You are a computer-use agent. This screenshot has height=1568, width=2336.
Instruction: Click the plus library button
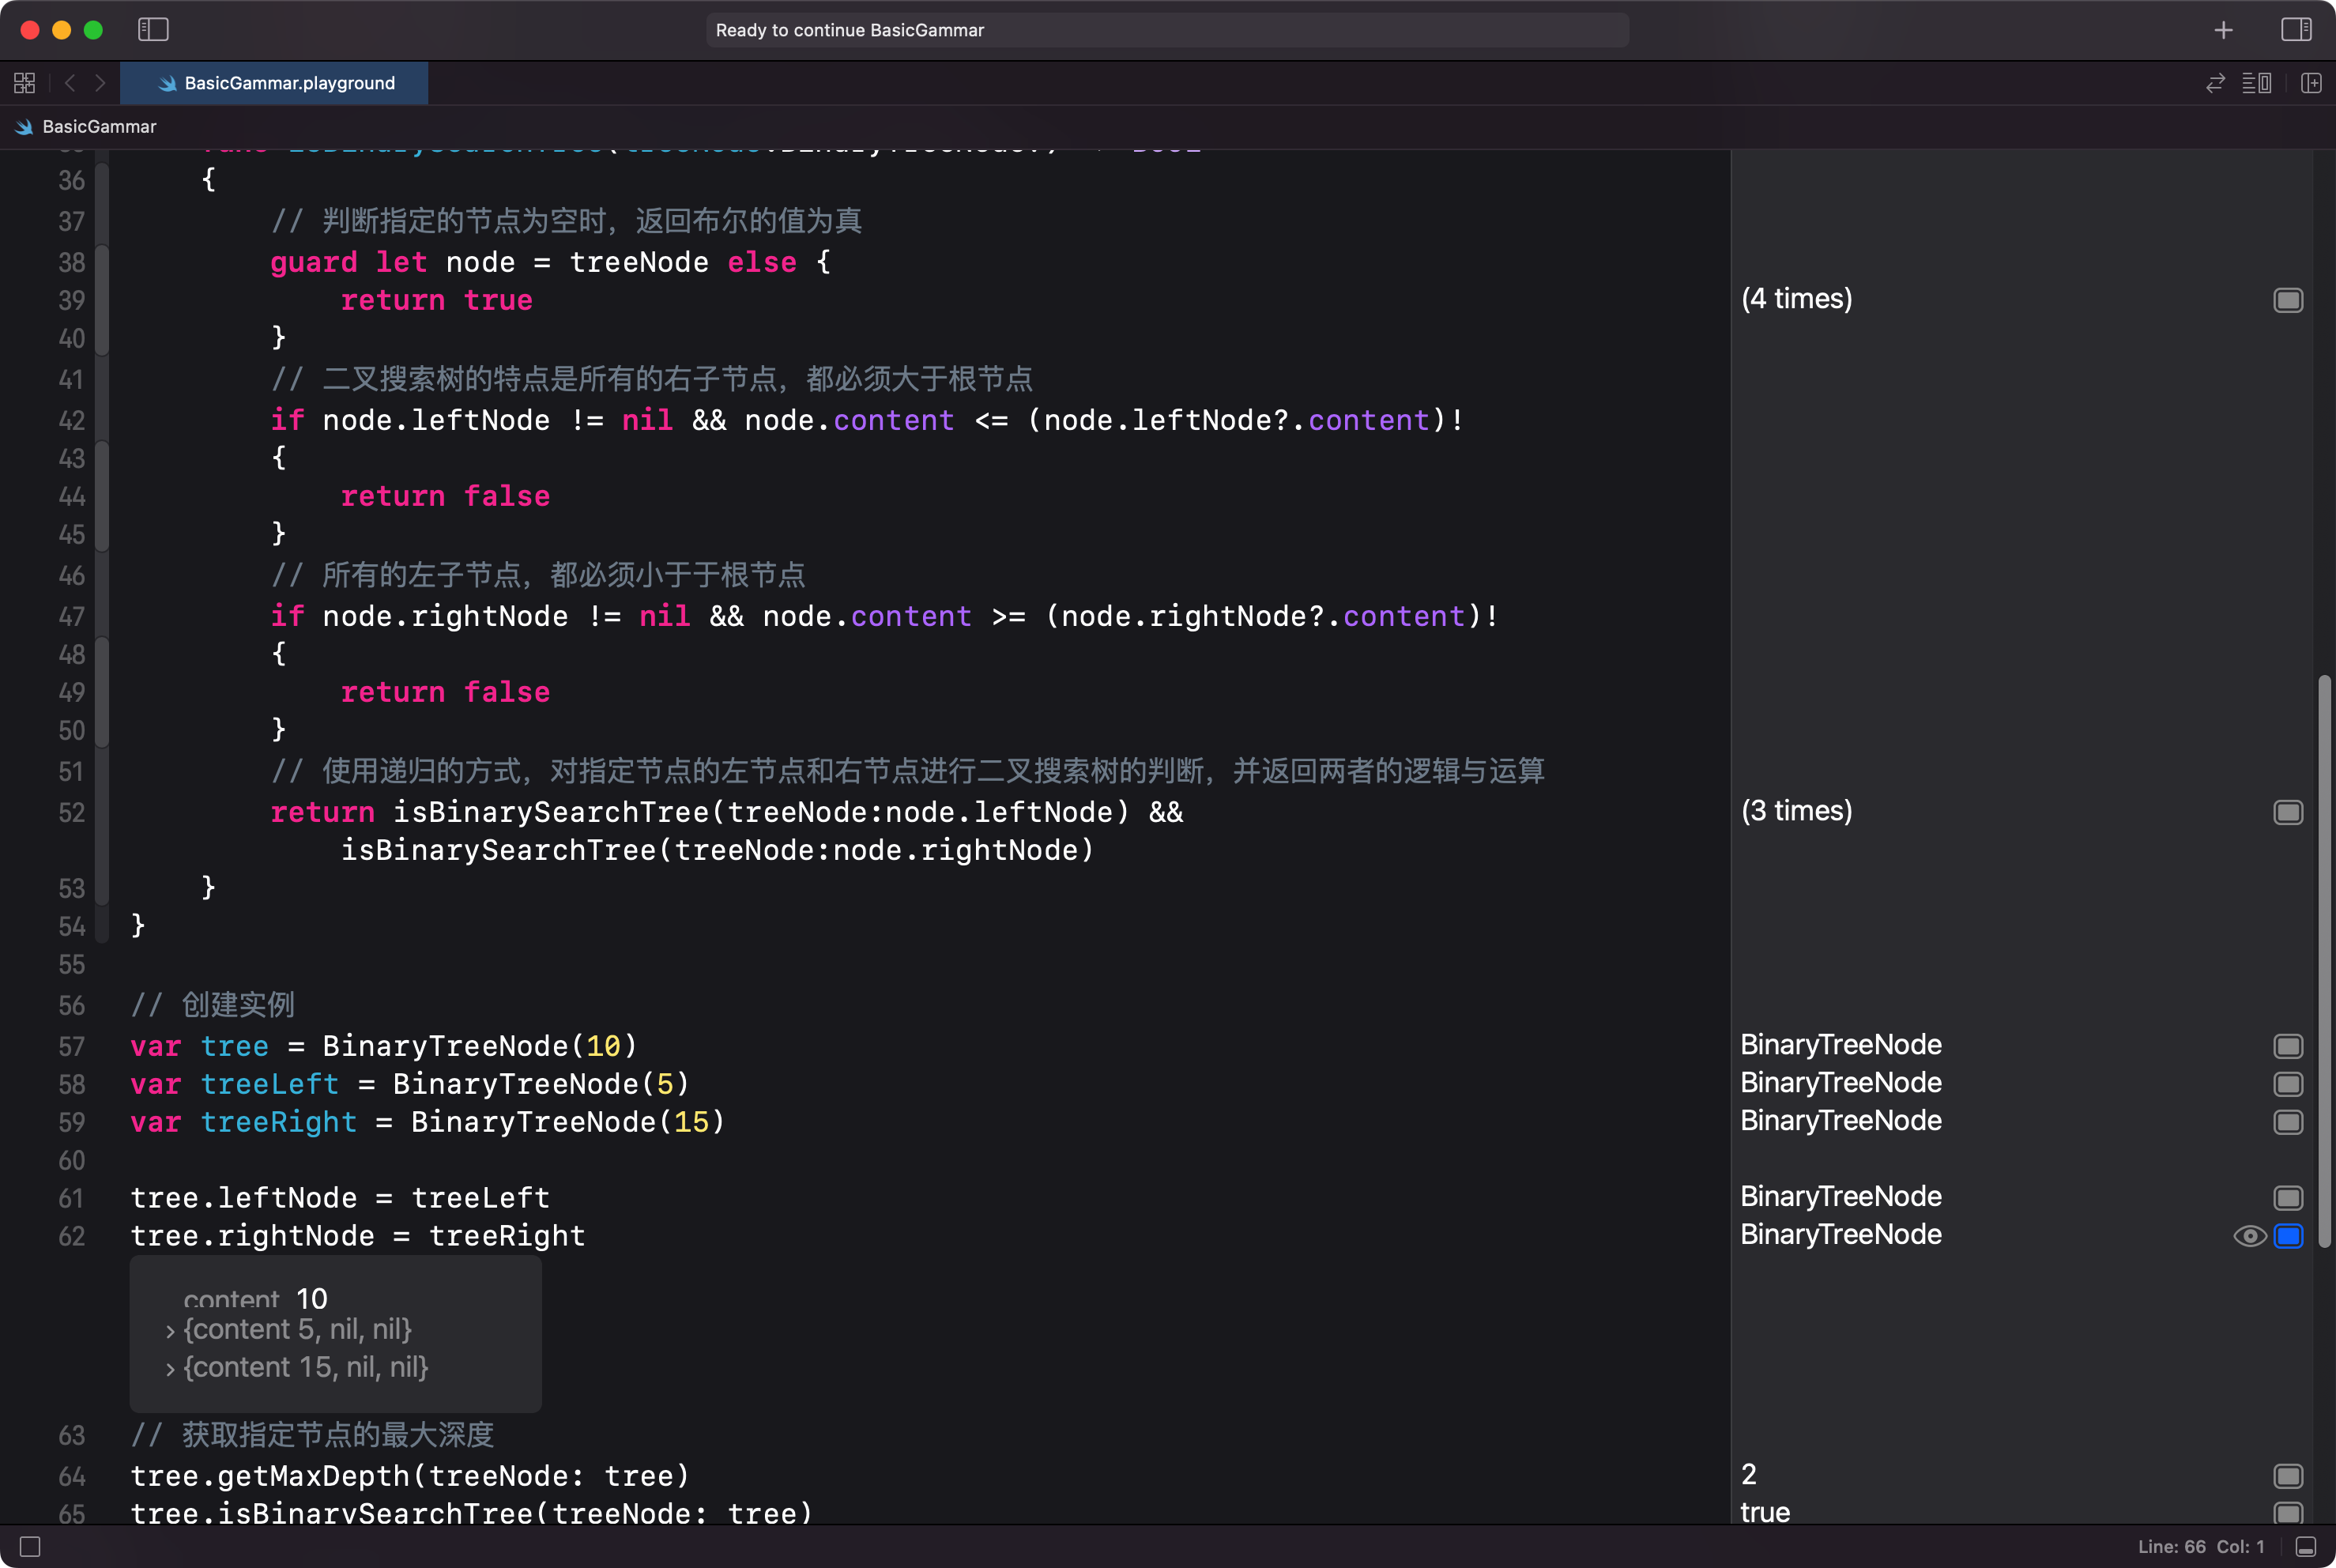(x=2223, y=30)
